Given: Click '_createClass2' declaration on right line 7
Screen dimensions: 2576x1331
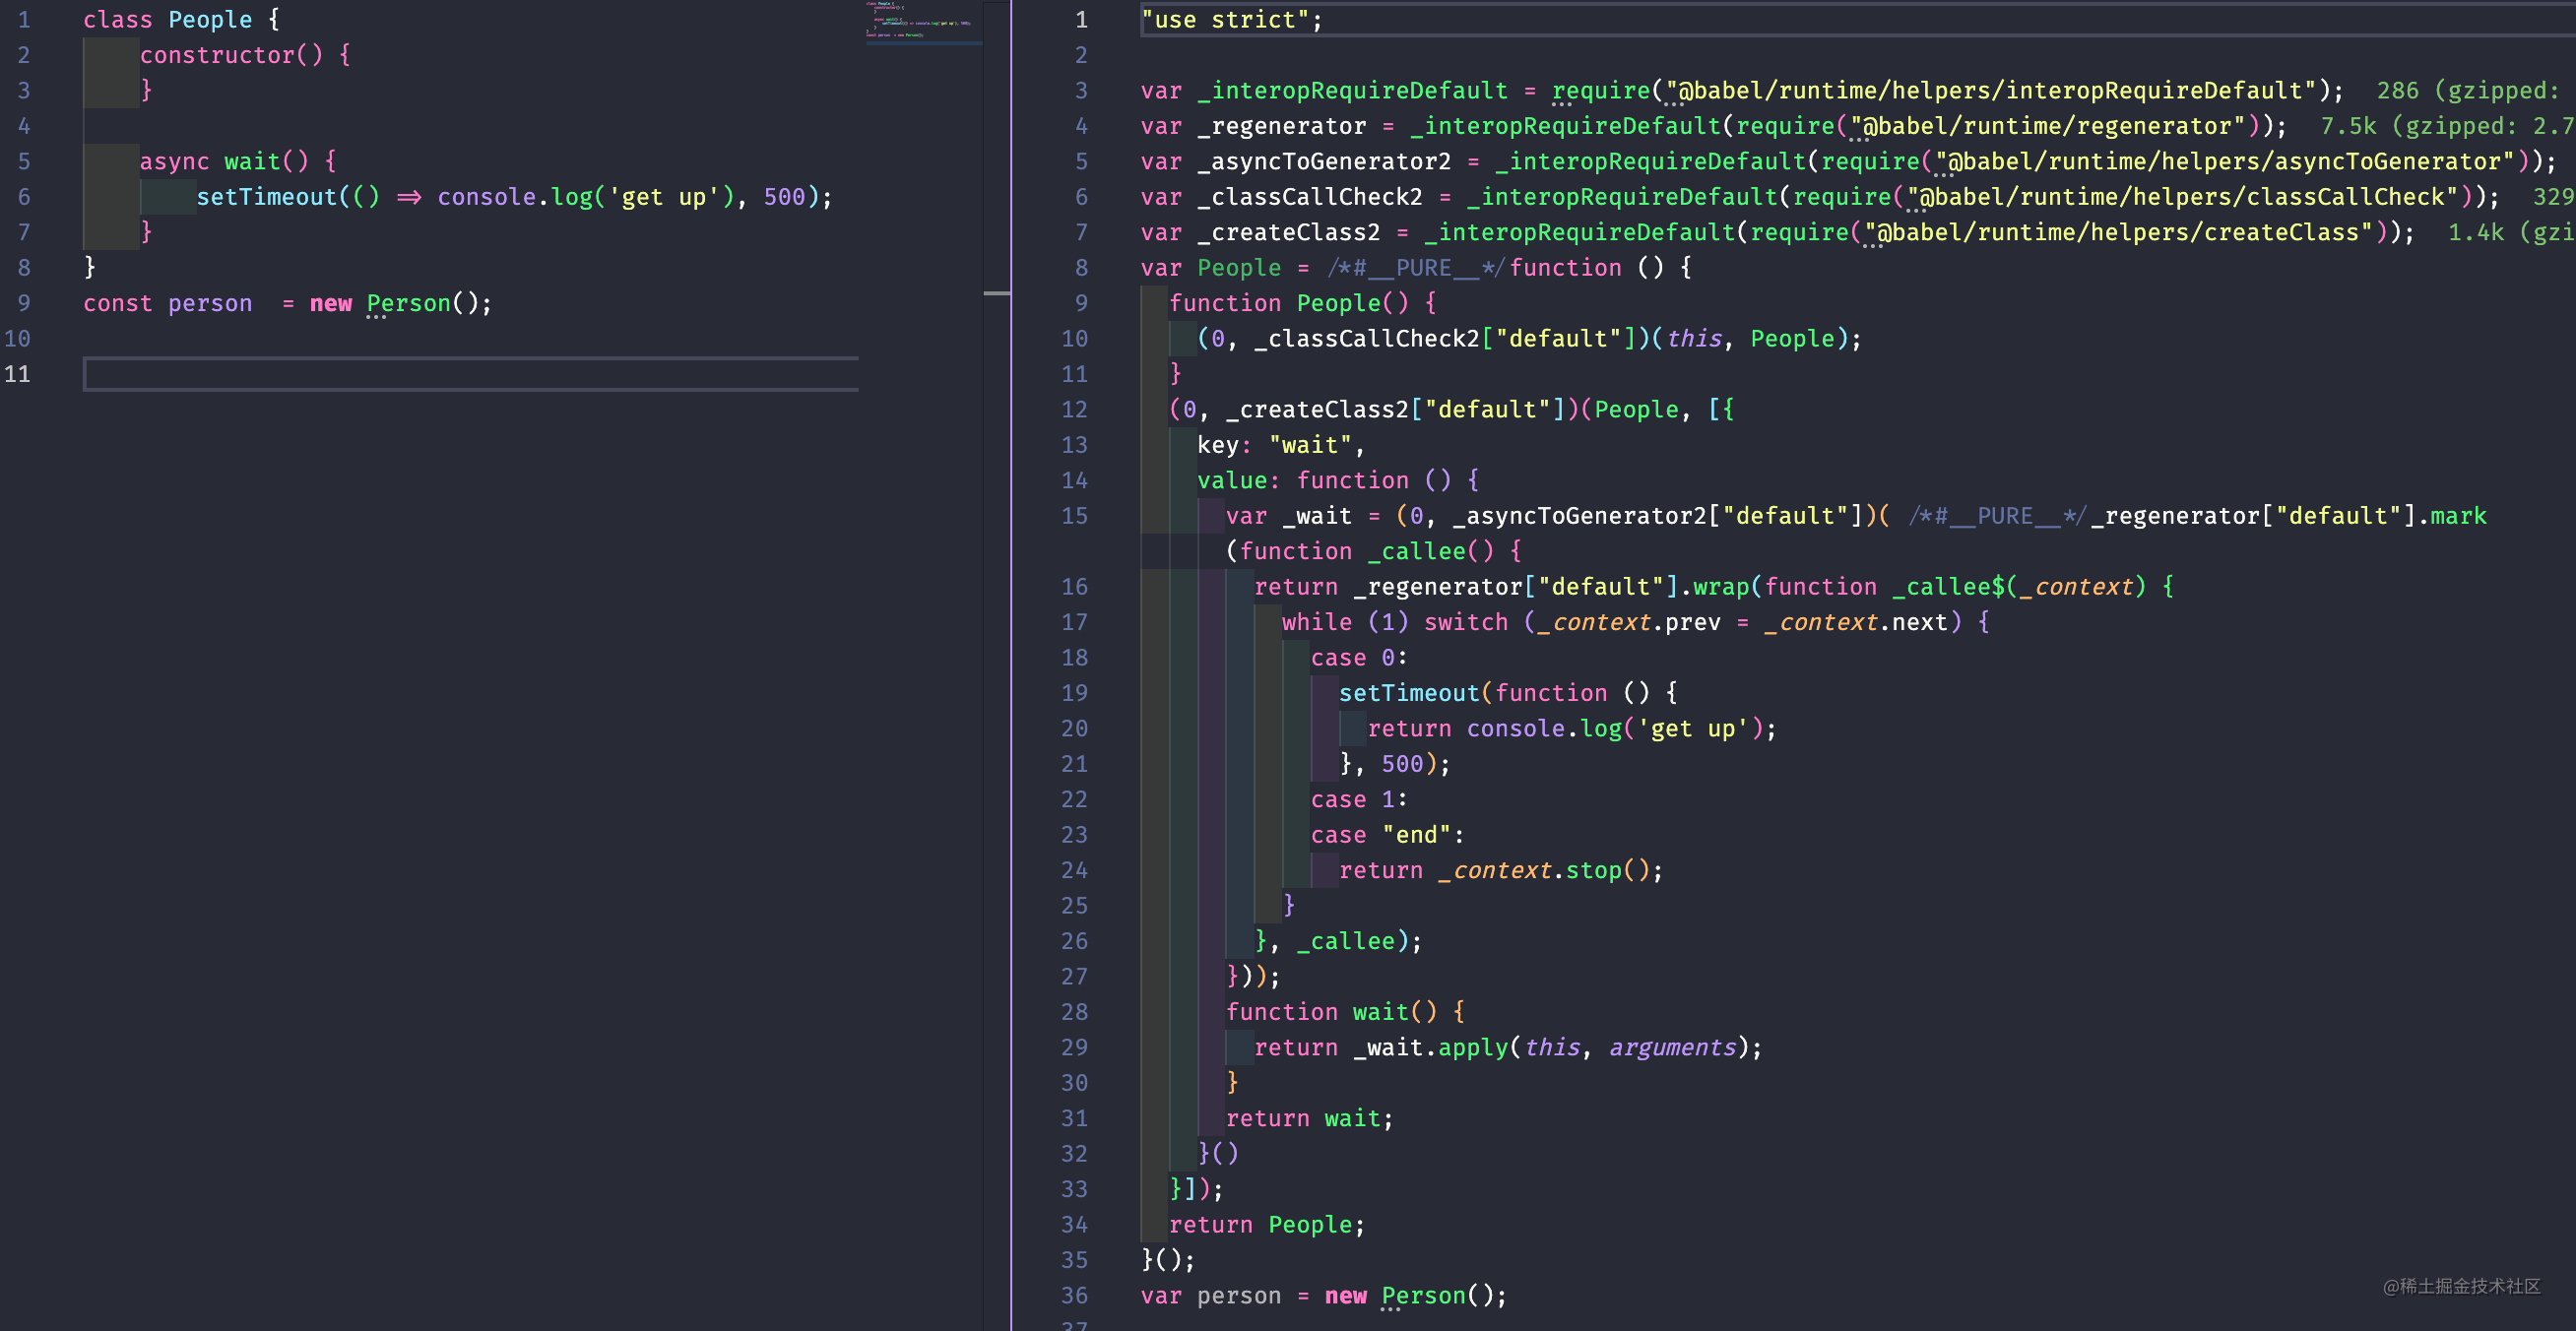Looking at the screenshot, I should point(1289,232).
